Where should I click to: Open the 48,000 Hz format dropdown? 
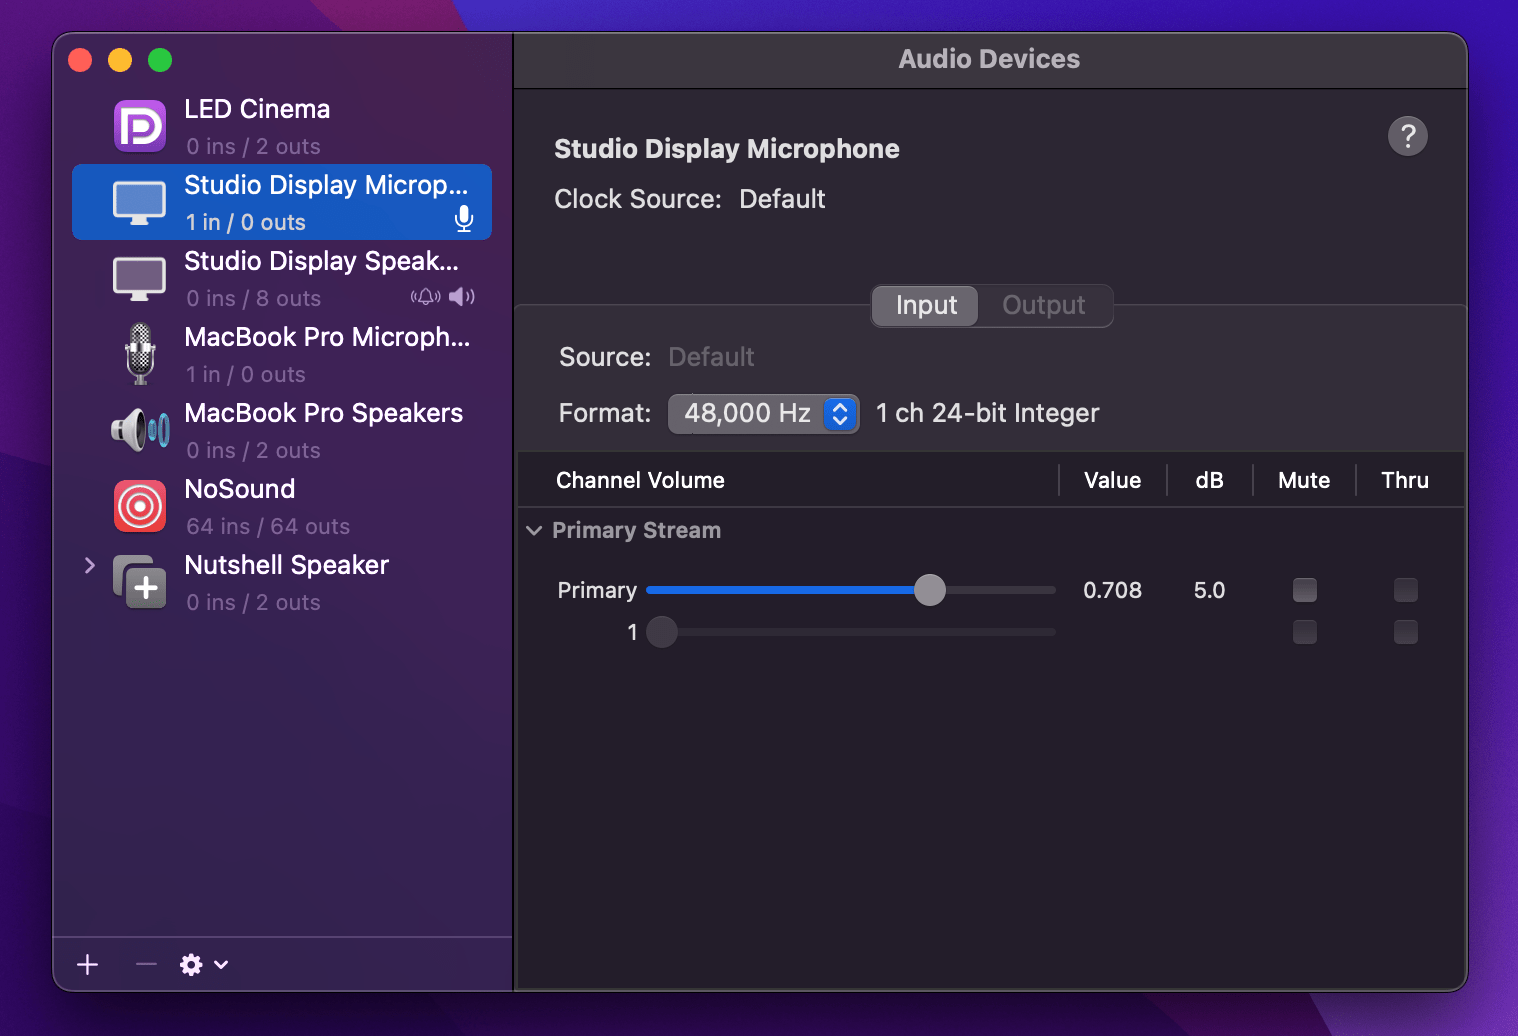point(763,413)
